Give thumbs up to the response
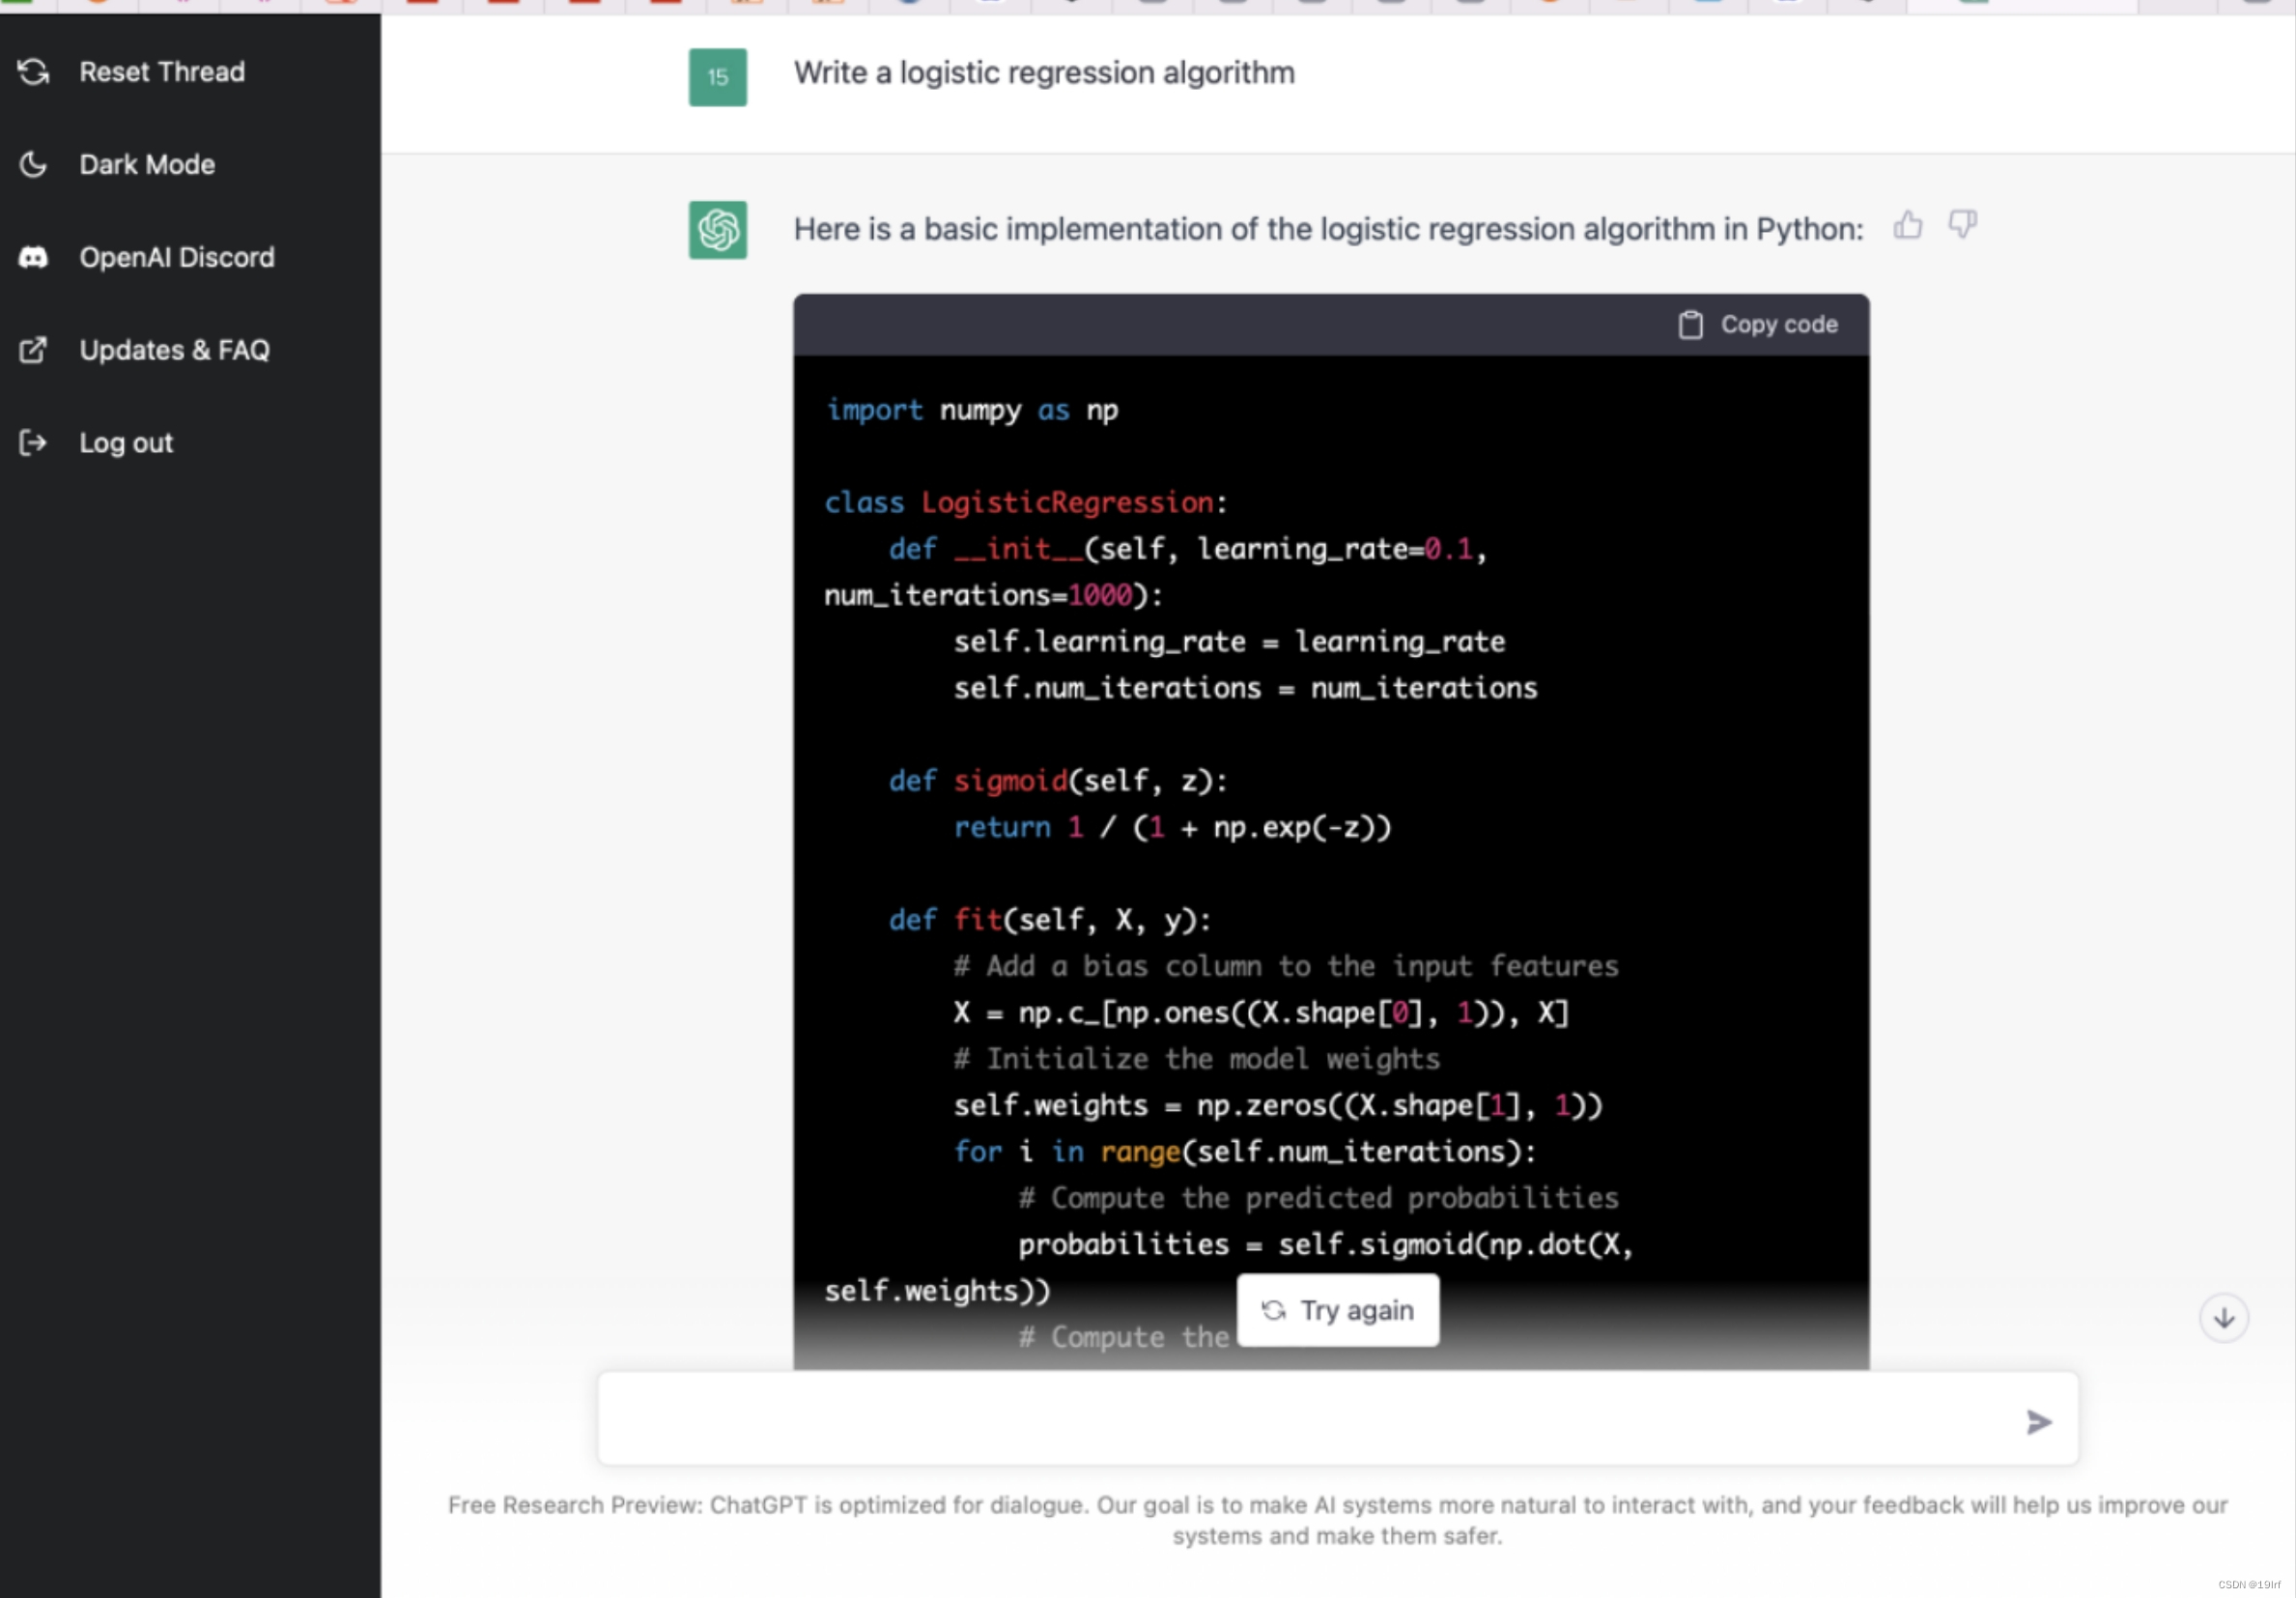Image resolution: width=2296 pixels, height=1598 pixels. pyautogui.click(x=1908, y=225)
